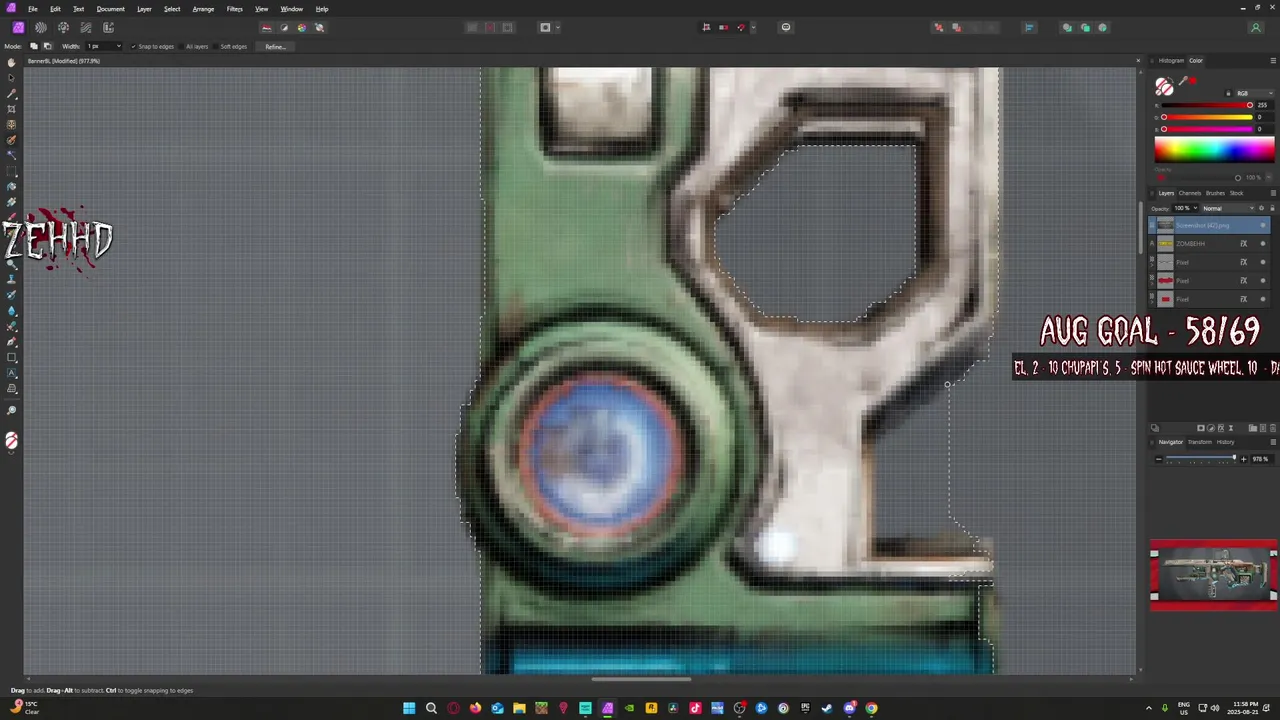The image size is (1280, 720).
Task: Select the Zoom tool in the toolbox
Action: pyautogui.click(x=12, y=410)
